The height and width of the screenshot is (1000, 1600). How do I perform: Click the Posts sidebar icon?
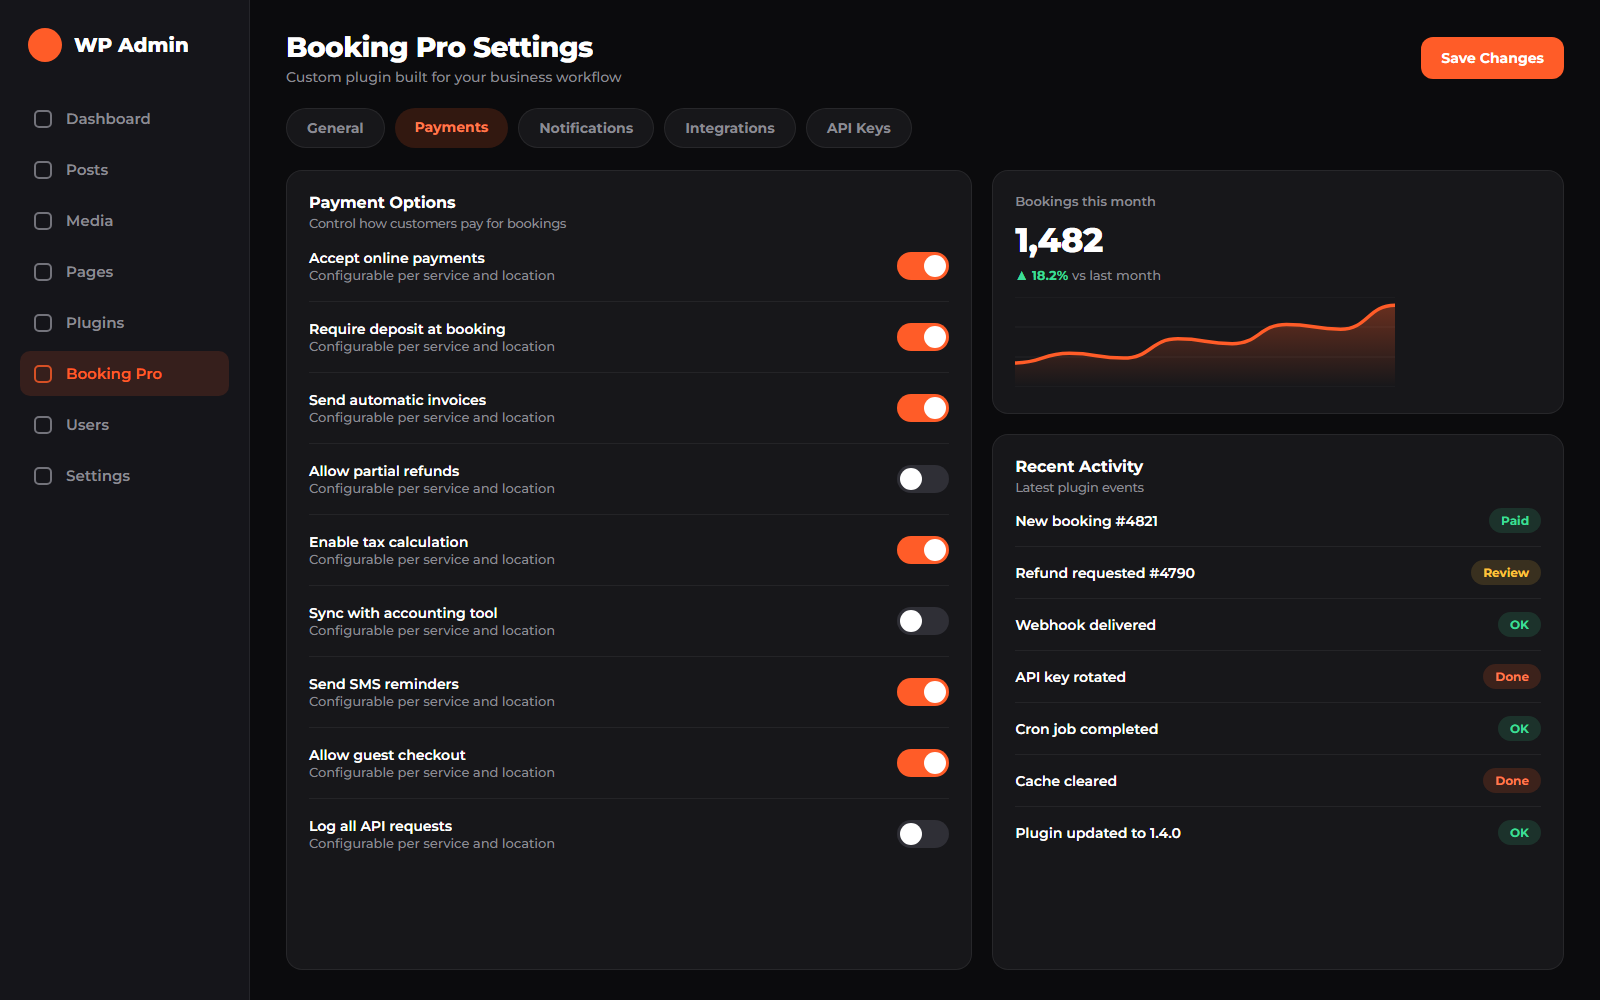point(43,170)
